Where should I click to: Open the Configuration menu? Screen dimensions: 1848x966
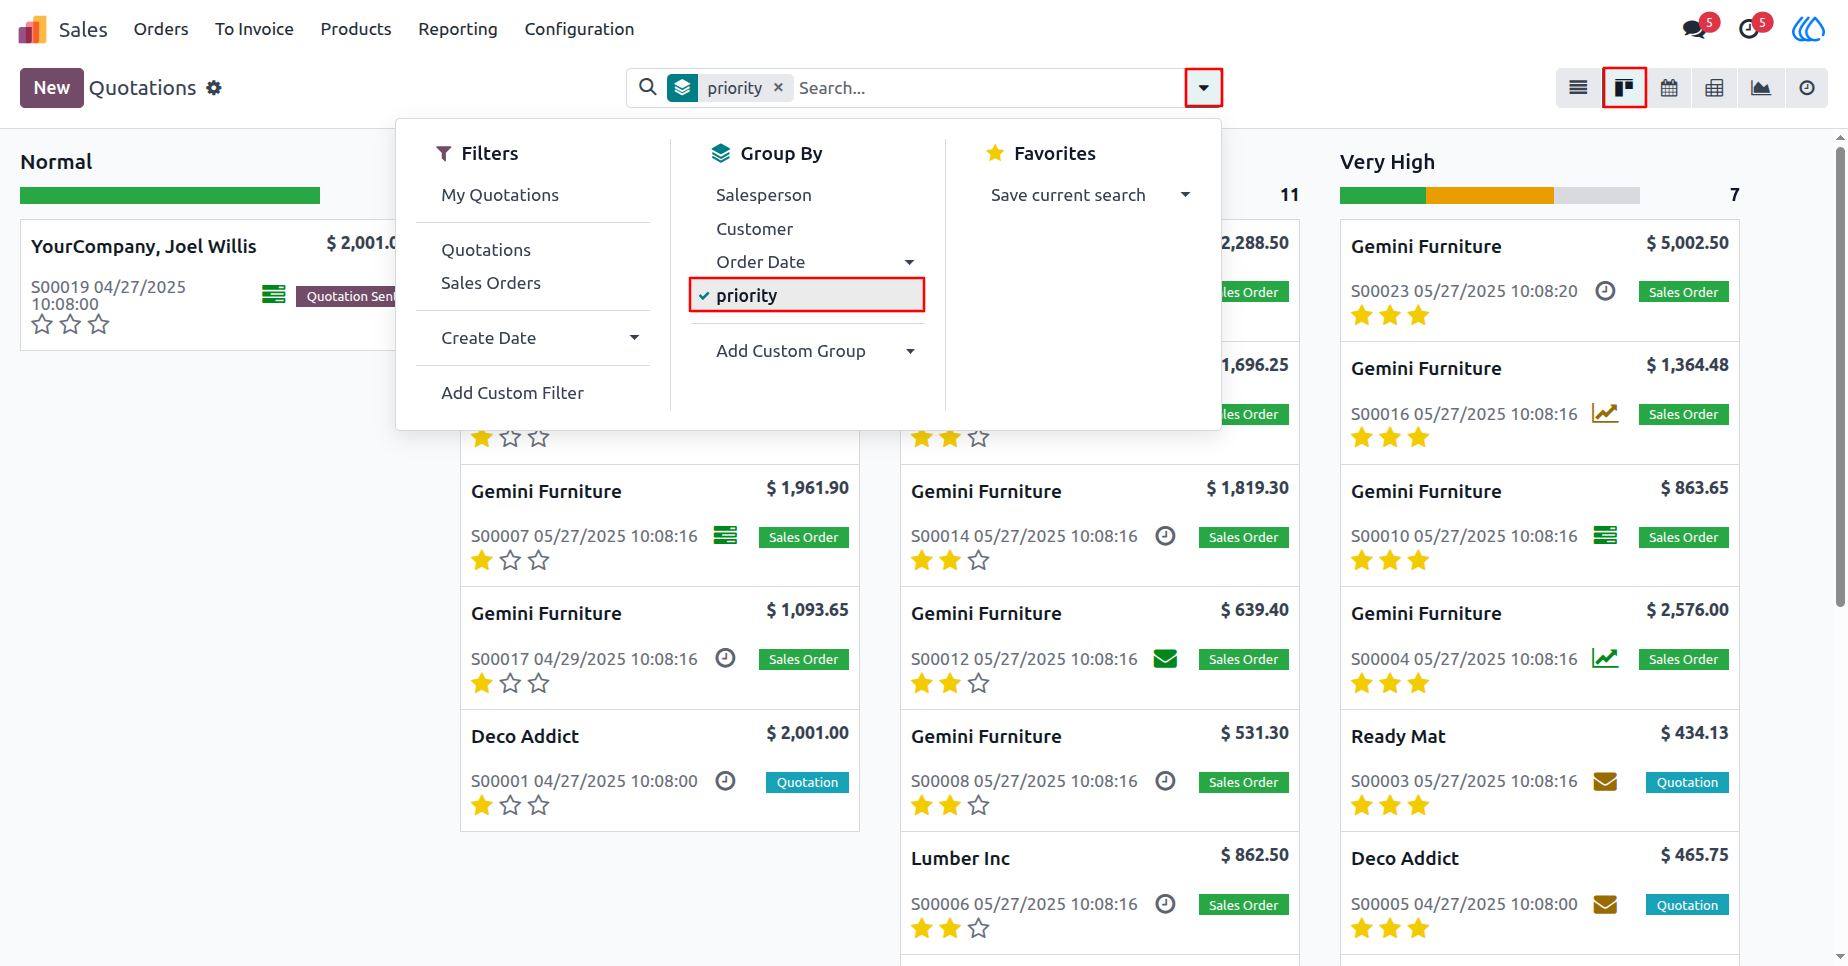click(x=580, y=29)
